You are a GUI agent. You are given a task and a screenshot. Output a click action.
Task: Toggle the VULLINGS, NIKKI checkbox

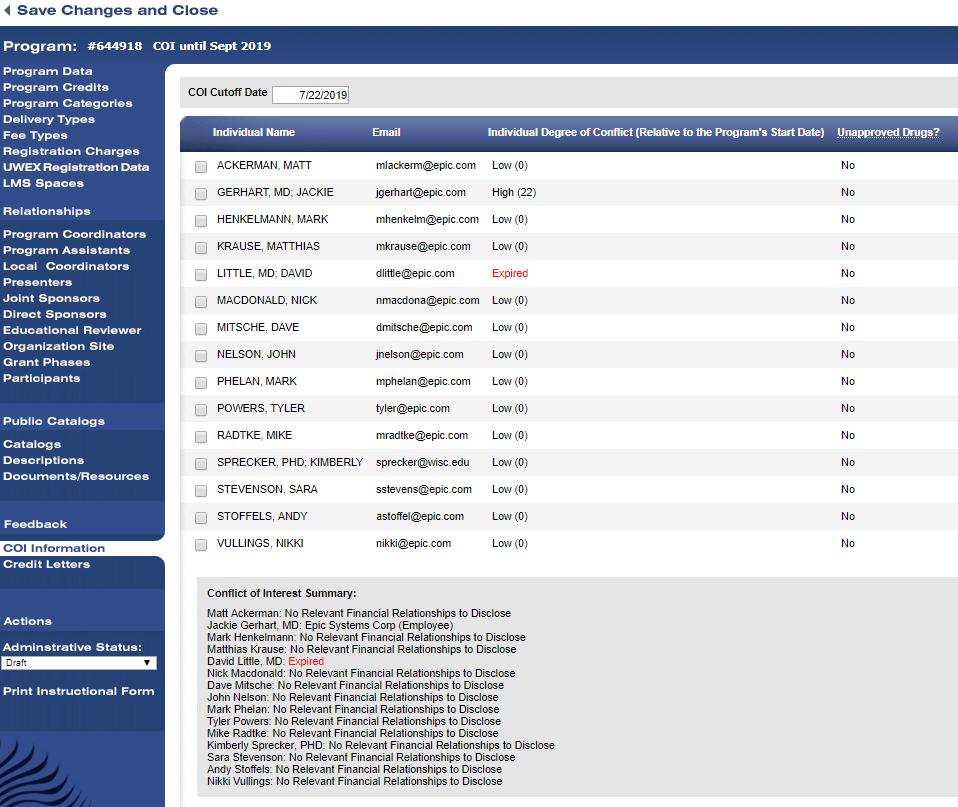click(x=201, y=544)
